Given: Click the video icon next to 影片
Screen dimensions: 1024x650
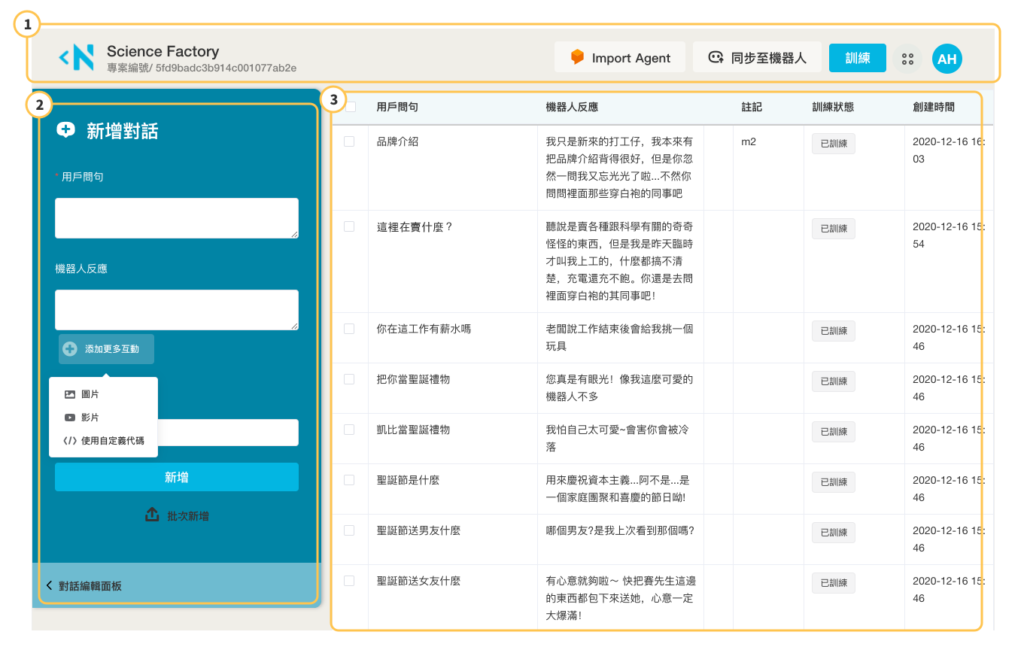Looking at the screenshot, I should point(69,417).
